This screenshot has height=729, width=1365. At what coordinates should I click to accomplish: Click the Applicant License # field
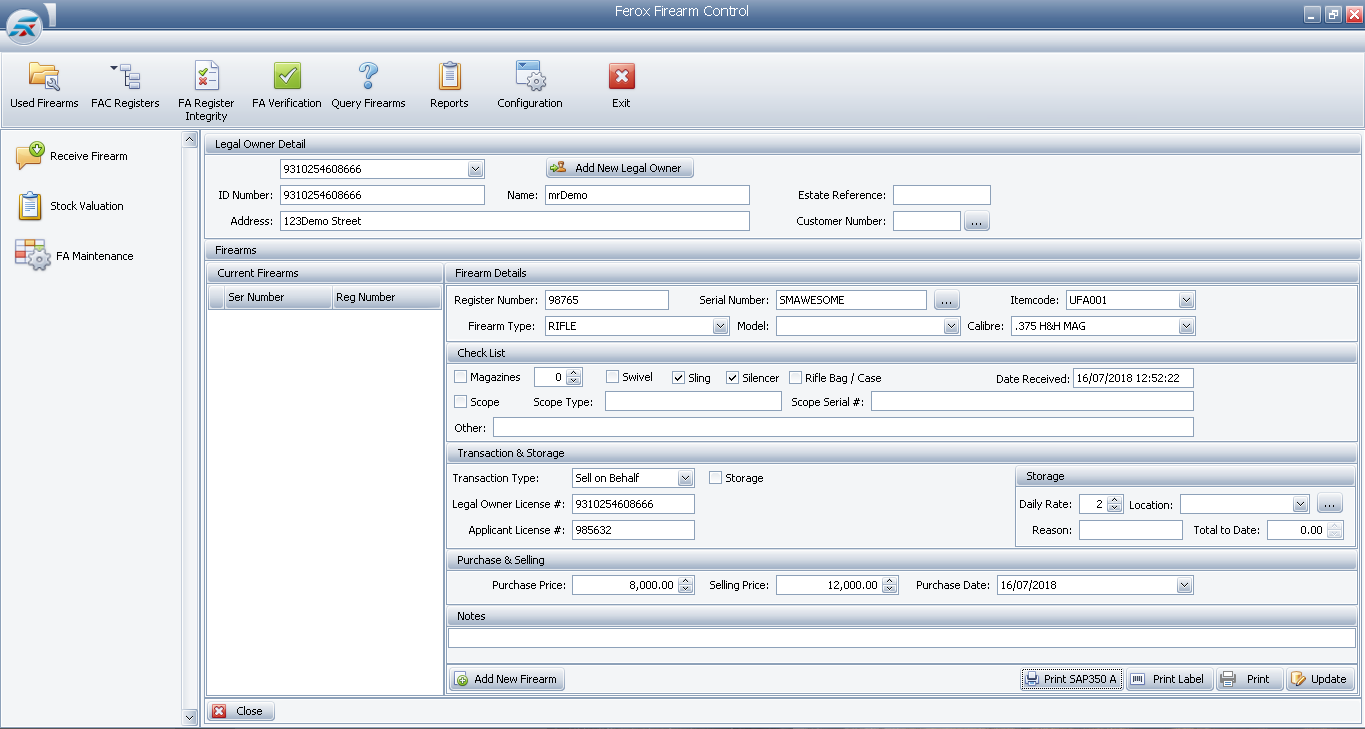[x=633, y=530]
